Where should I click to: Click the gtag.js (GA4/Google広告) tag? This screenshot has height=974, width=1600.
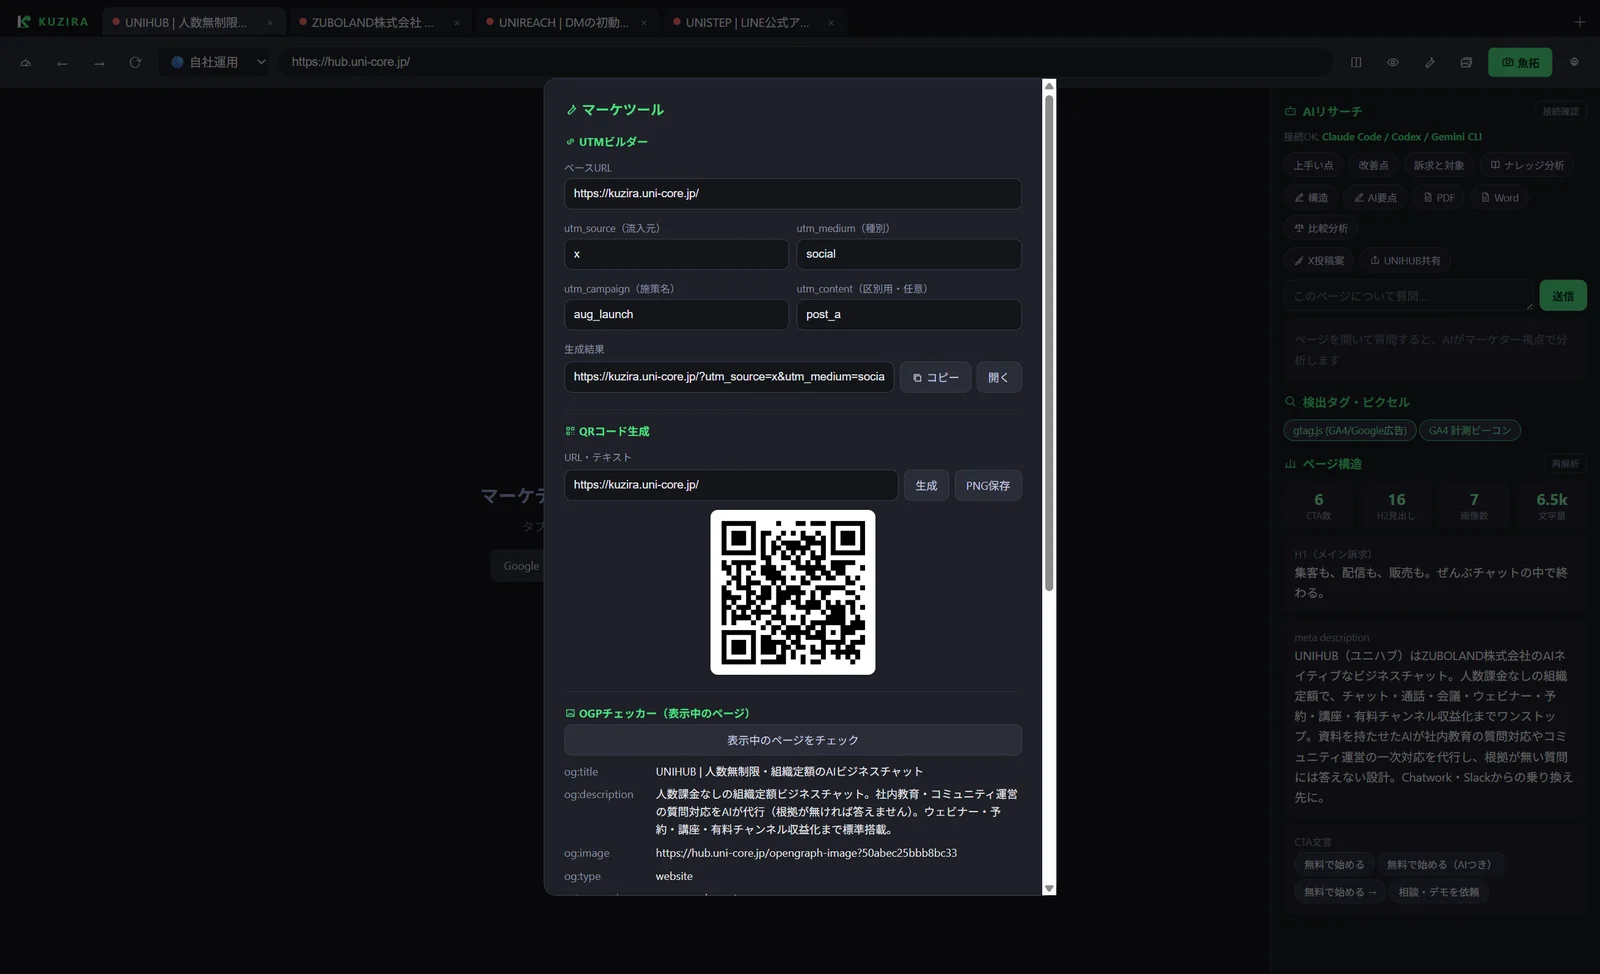pyautogui.click(x=1350, y=431)
